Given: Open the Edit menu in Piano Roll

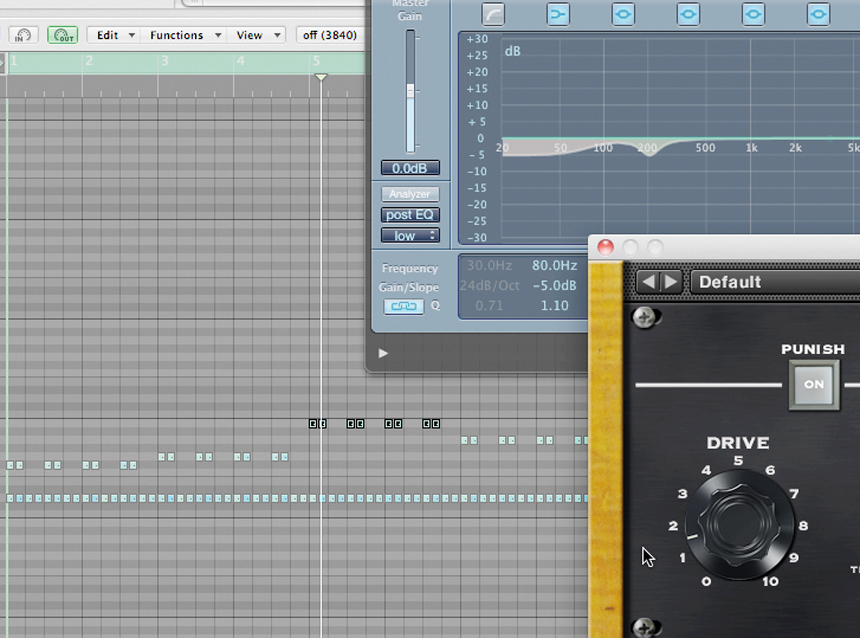Looking at the screenshot, I should (x=116, y=35).
